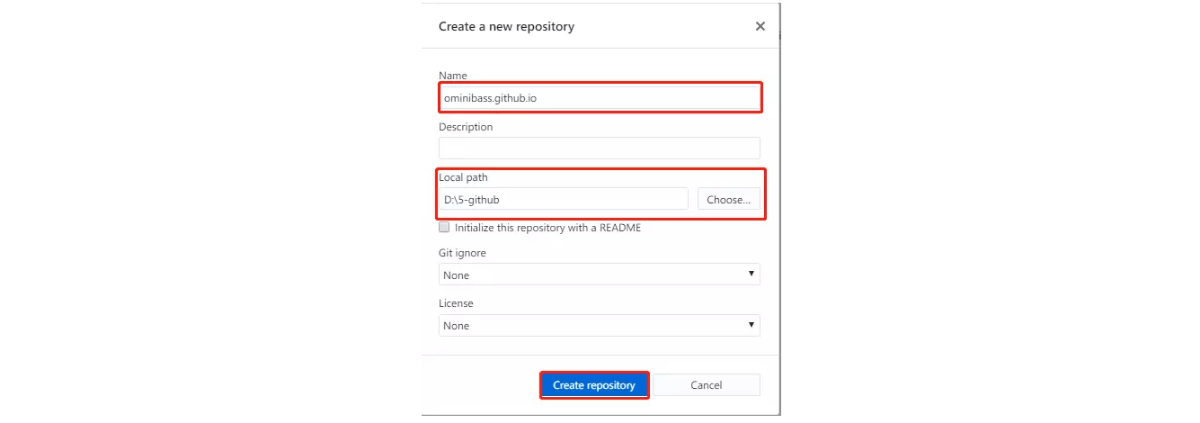Image resolution: width=1200 pixels, height=423 pixels.
Task: Click the License dropdown arrow
Action: (751, 325)
